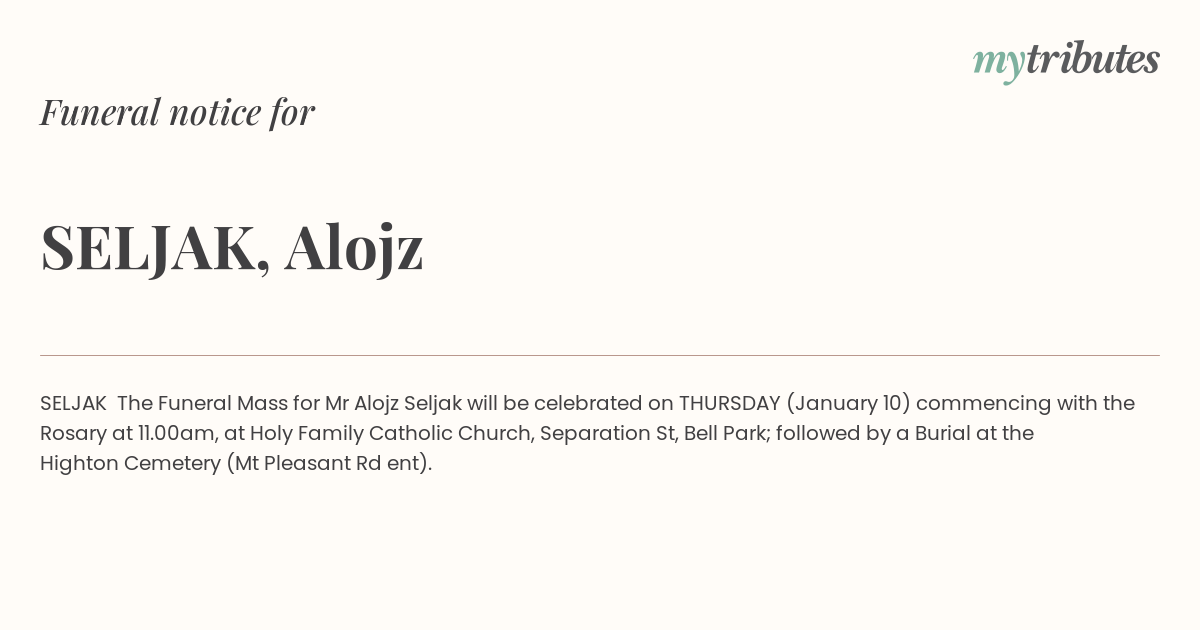Select the "SELJAK, Alojz" name heading
Screen dimensions: 1200x630
pyautogui.click(x=232, y=247)
